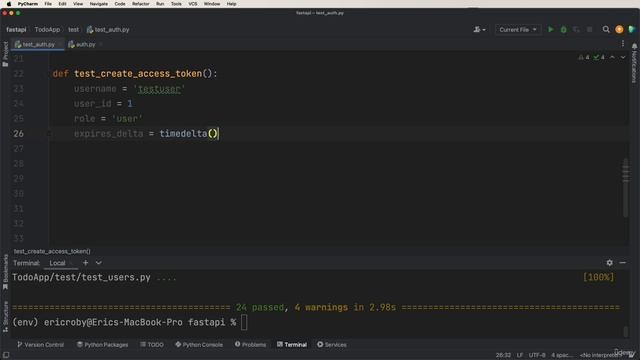Open the Python Packages tool window
Viewport: 640px width, 360px height.
point(102,344)
